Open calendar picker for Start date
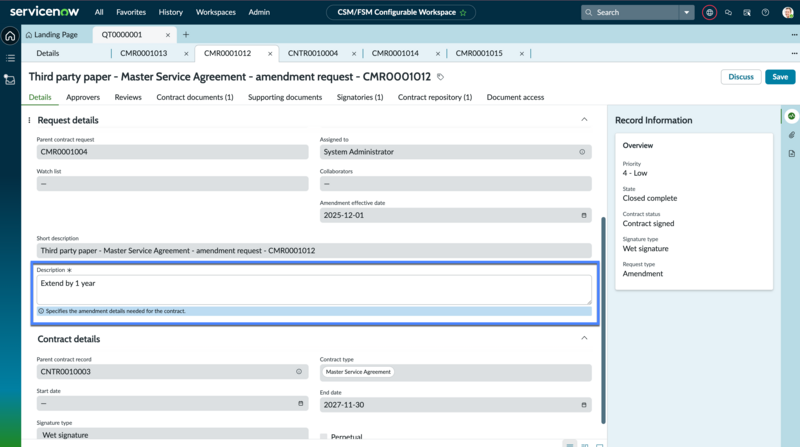This screenshot has width=800, height=447. [301, 403]
